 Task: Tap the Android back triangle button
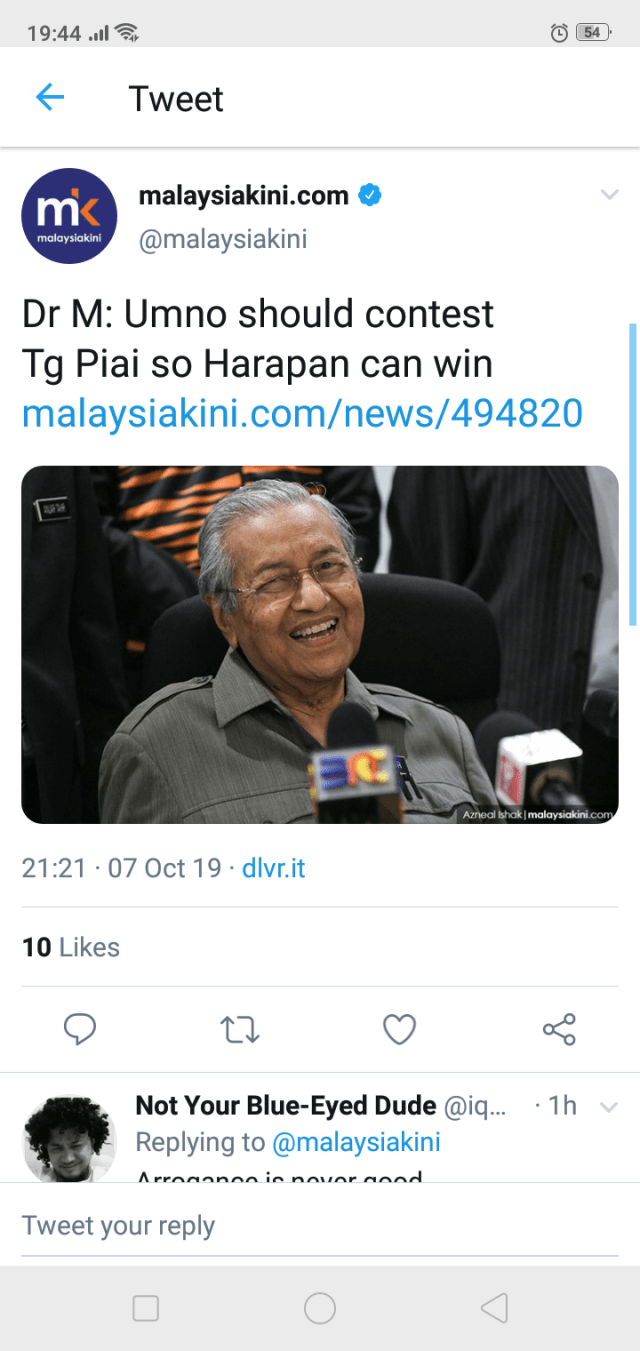pyautogui.click(x=494, y=1308)
